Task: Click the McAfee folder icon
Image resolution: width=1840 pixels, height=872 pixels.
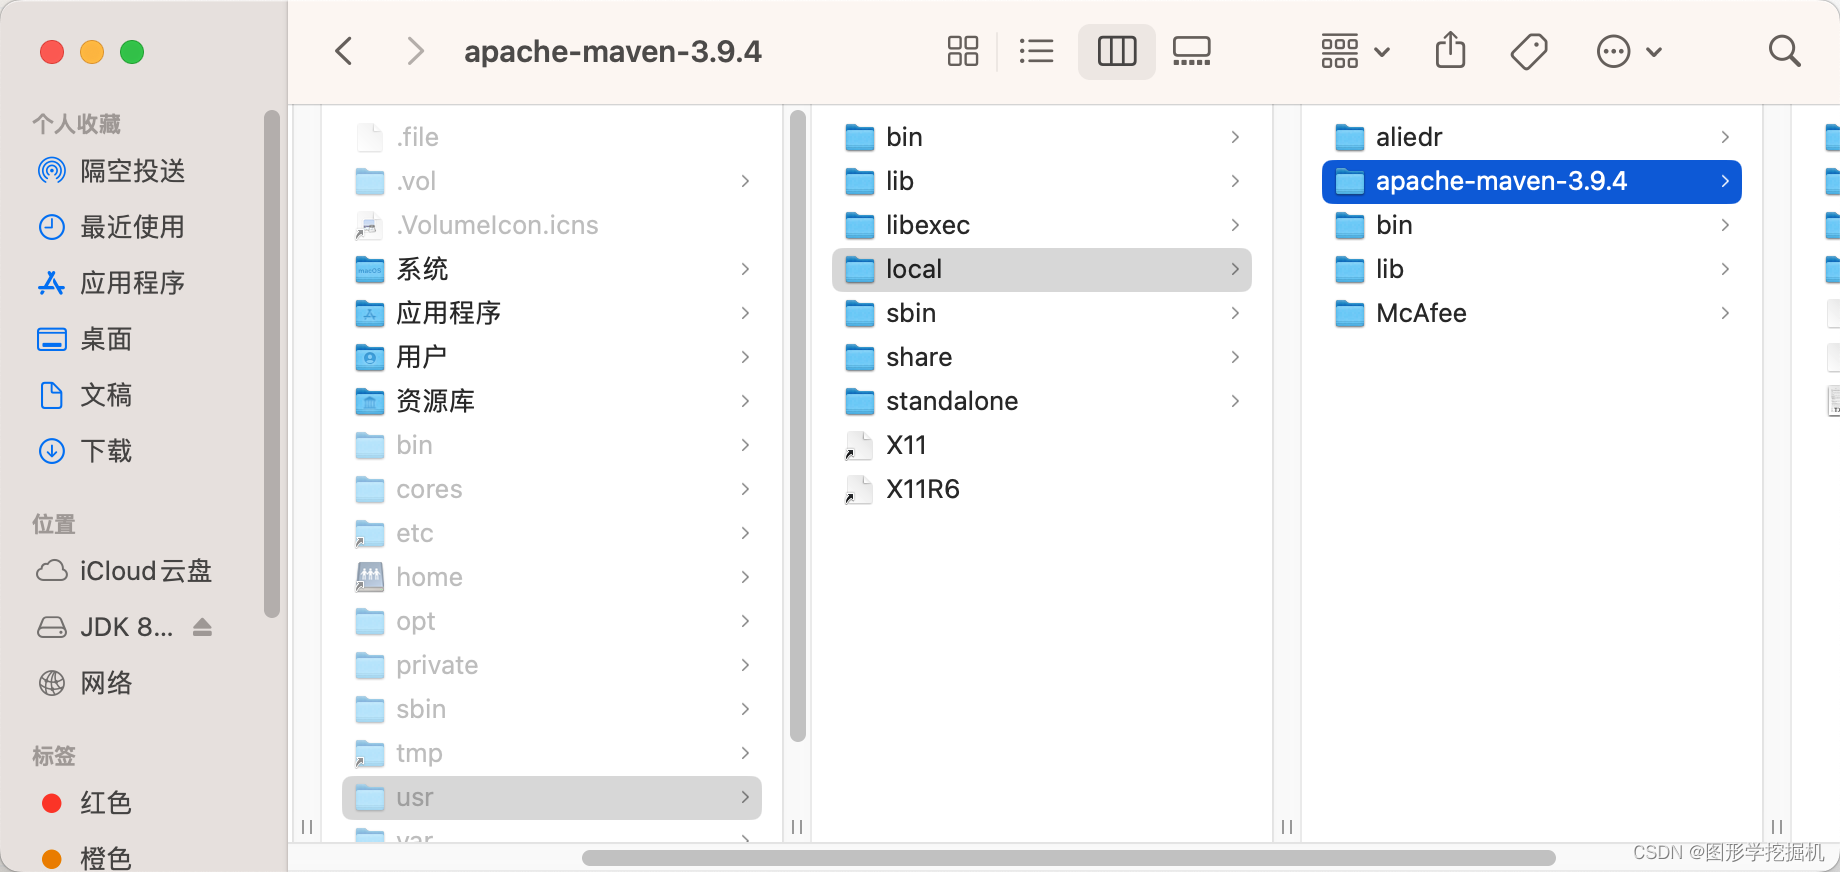Action: (1350, 313)
